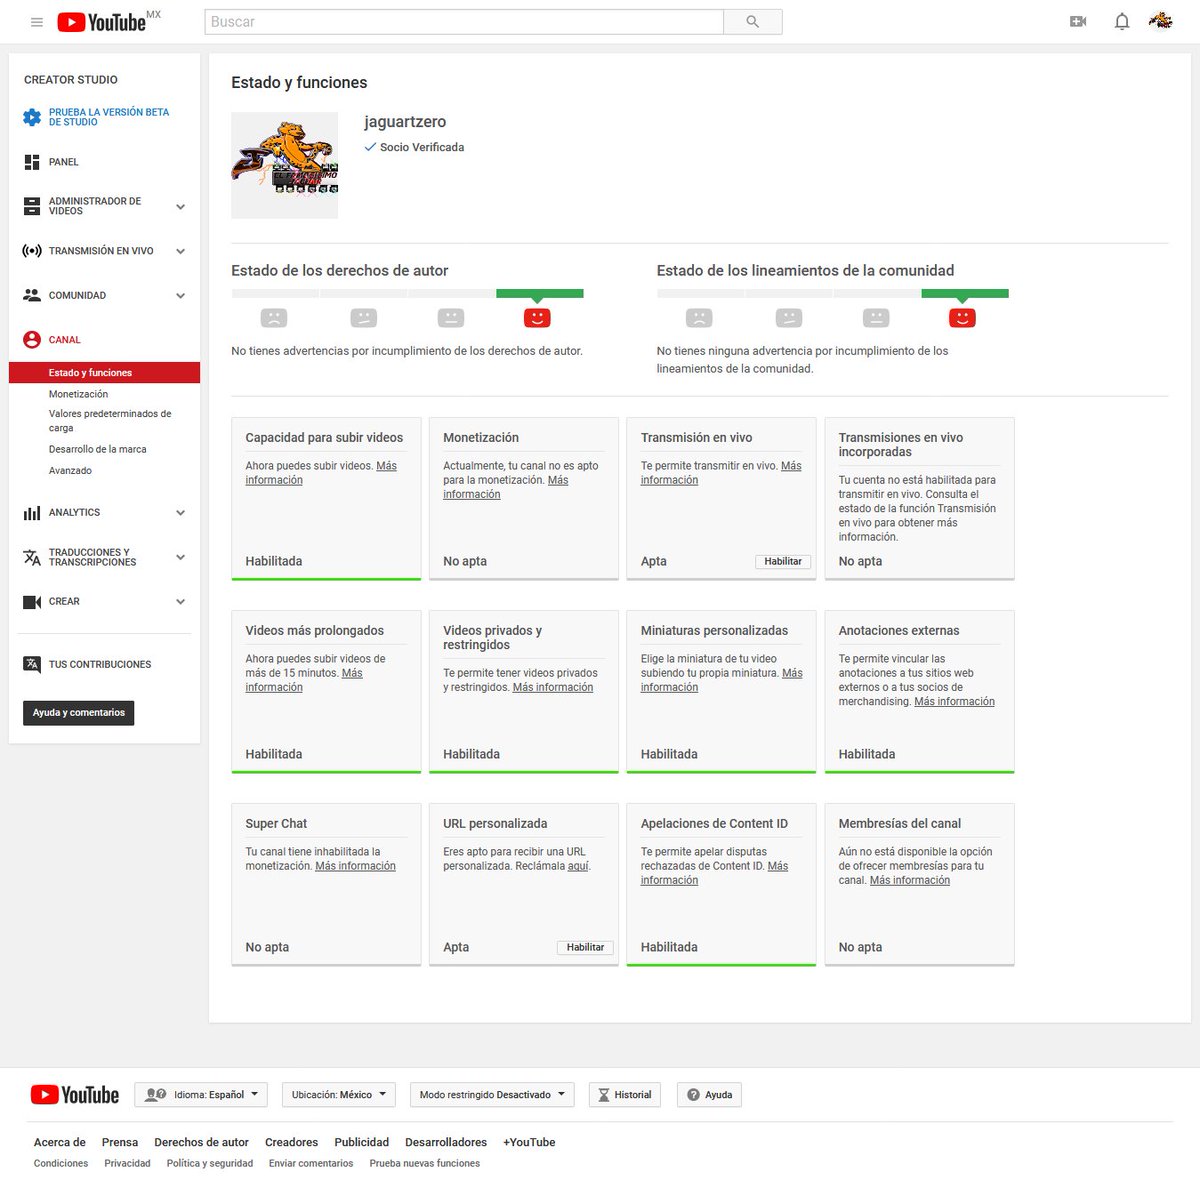This screenshot has width=1200, height=1196.
Task: Click the Panel dashboard icon
Action: click(x=32, y=162)
